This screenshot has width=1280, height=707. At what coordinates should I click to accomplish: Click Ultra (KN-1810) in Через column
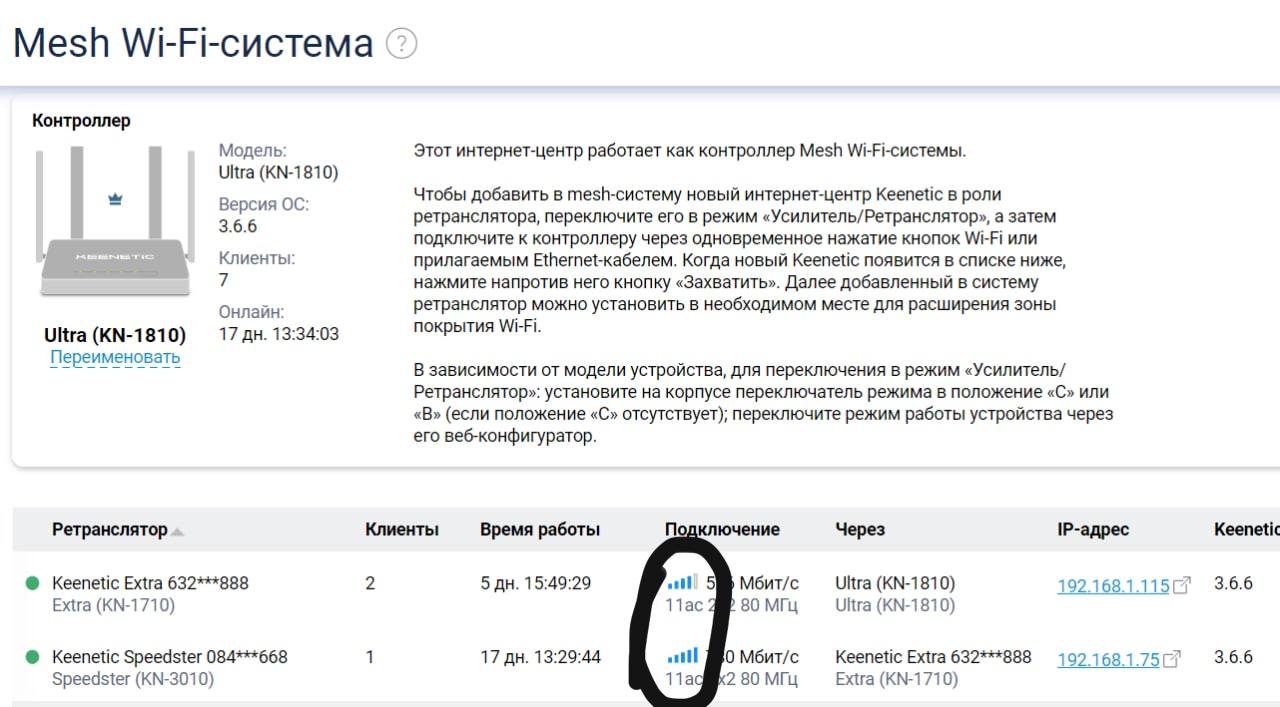[895, 583]
